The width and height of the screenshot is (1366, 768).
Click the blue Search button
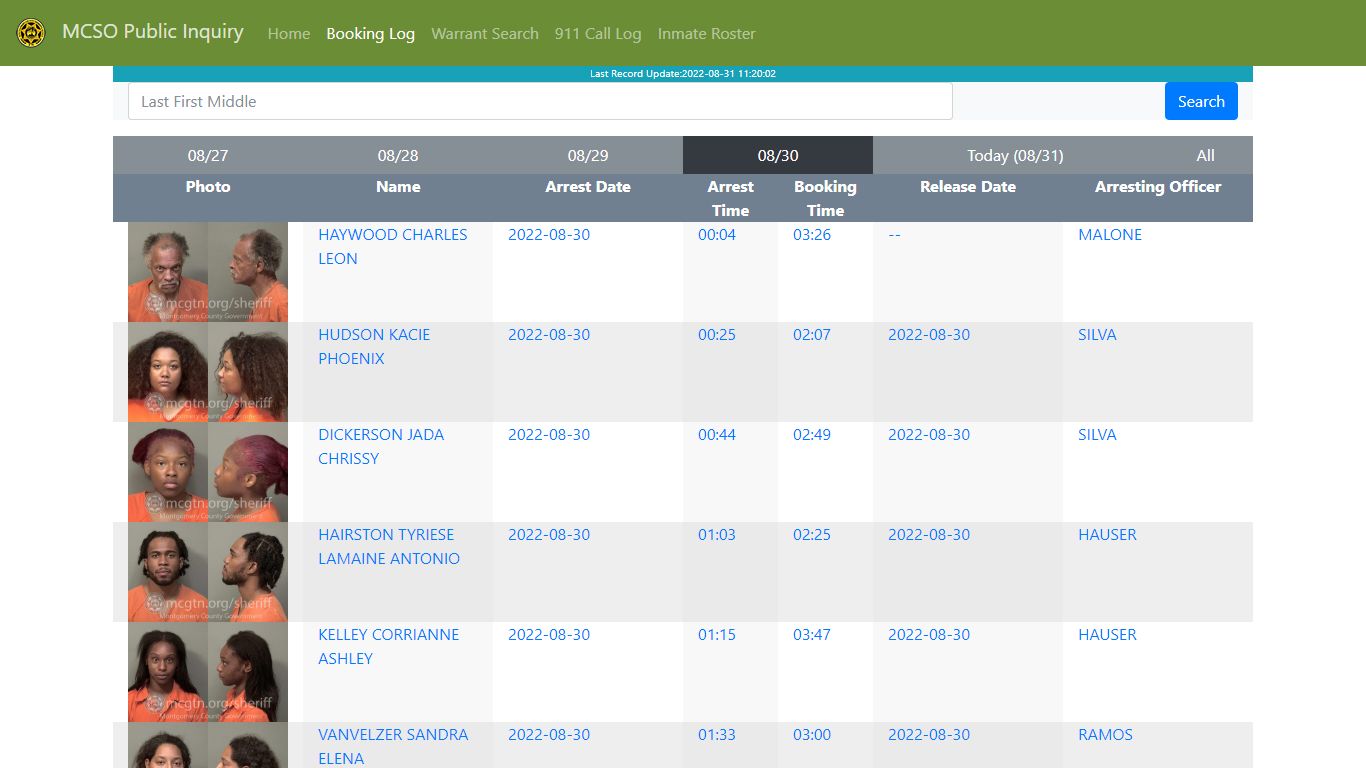tap(1201, 101)
